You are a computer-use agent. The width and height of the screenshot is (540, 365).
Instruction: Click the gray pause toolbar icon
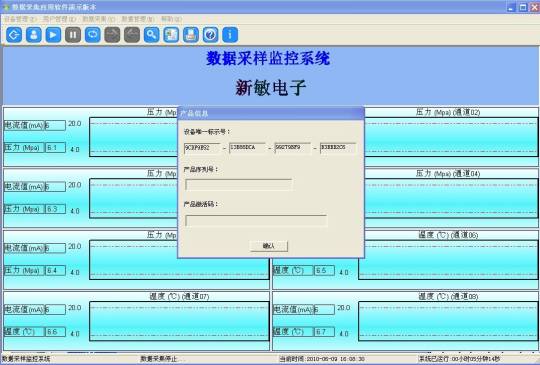point(73,35)
